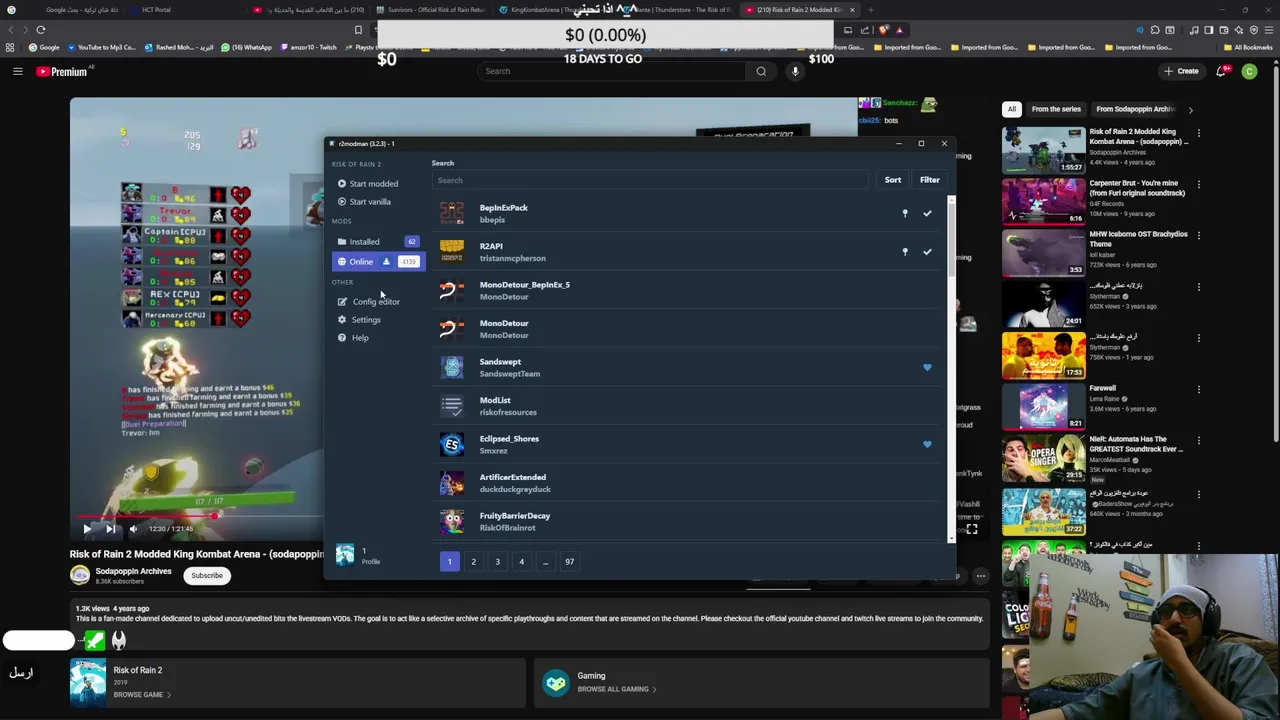Image resolution: width=1280 pixels, height=720 pixels.
Task: Click the YouTube Premium logo
Action: (62, 71)
